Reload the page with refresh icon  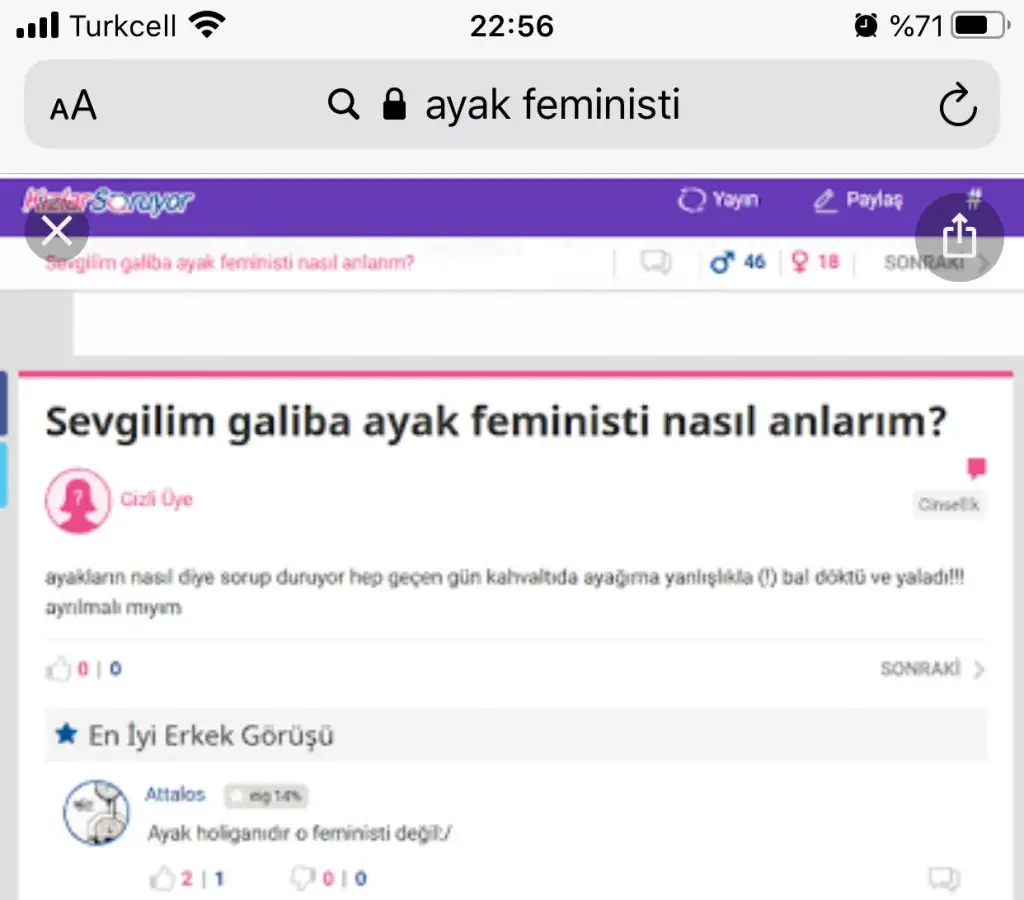tap(957, 104)
